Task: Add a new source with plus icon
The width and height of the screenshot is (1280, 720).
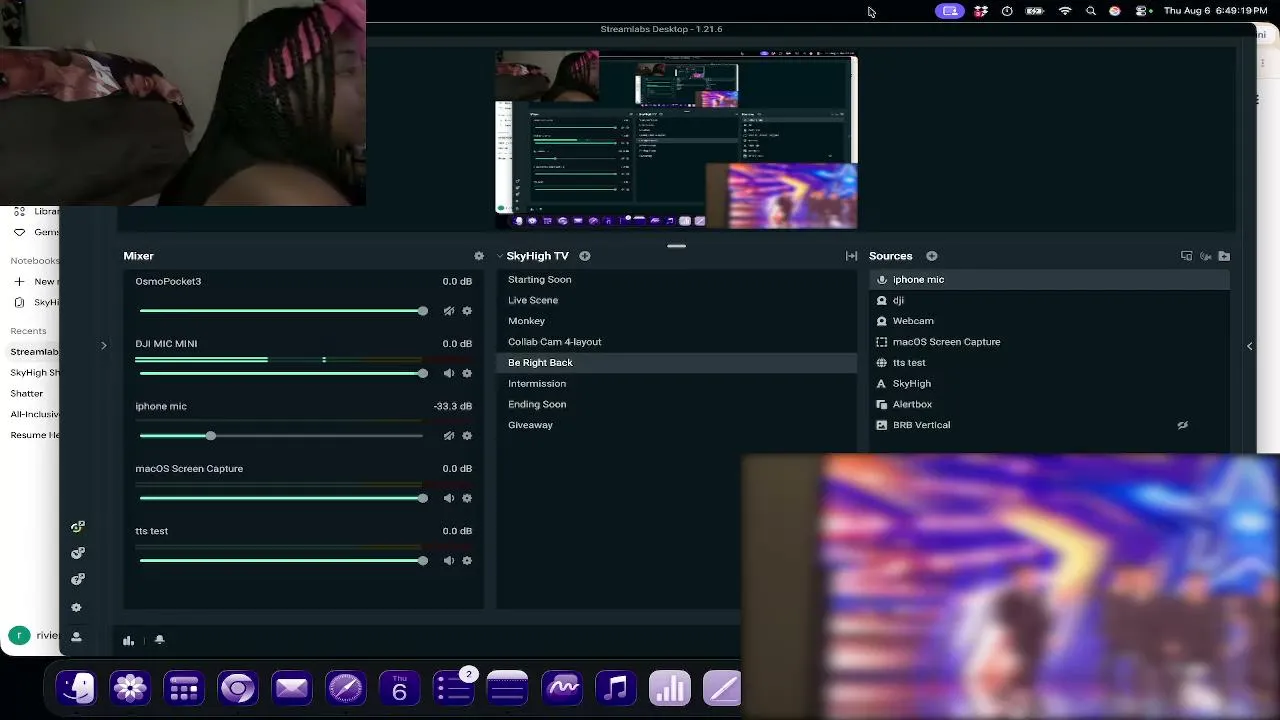Action: click(x=932, y=256)
